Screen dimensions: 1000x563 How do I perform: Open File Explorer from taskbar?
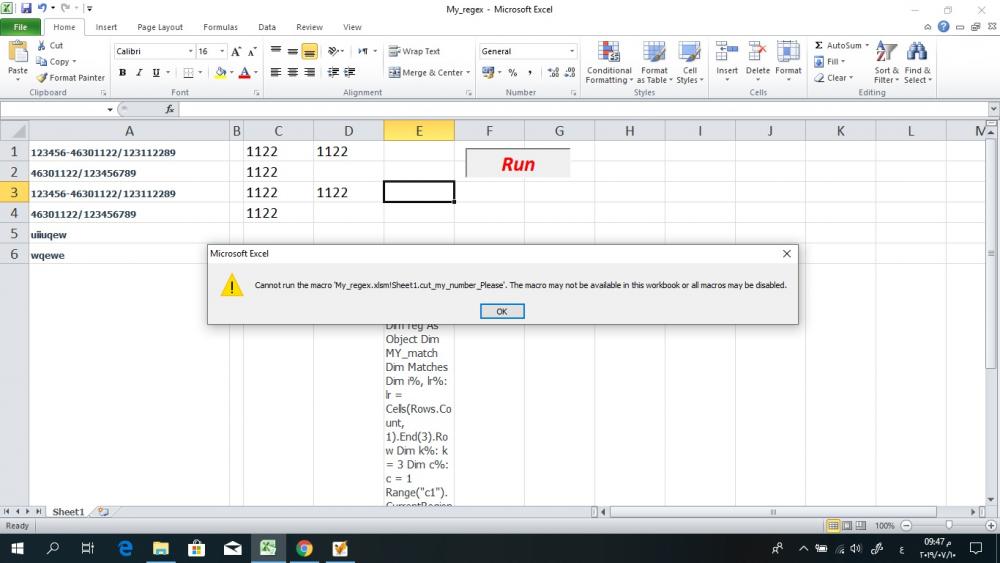coord(161,548)
